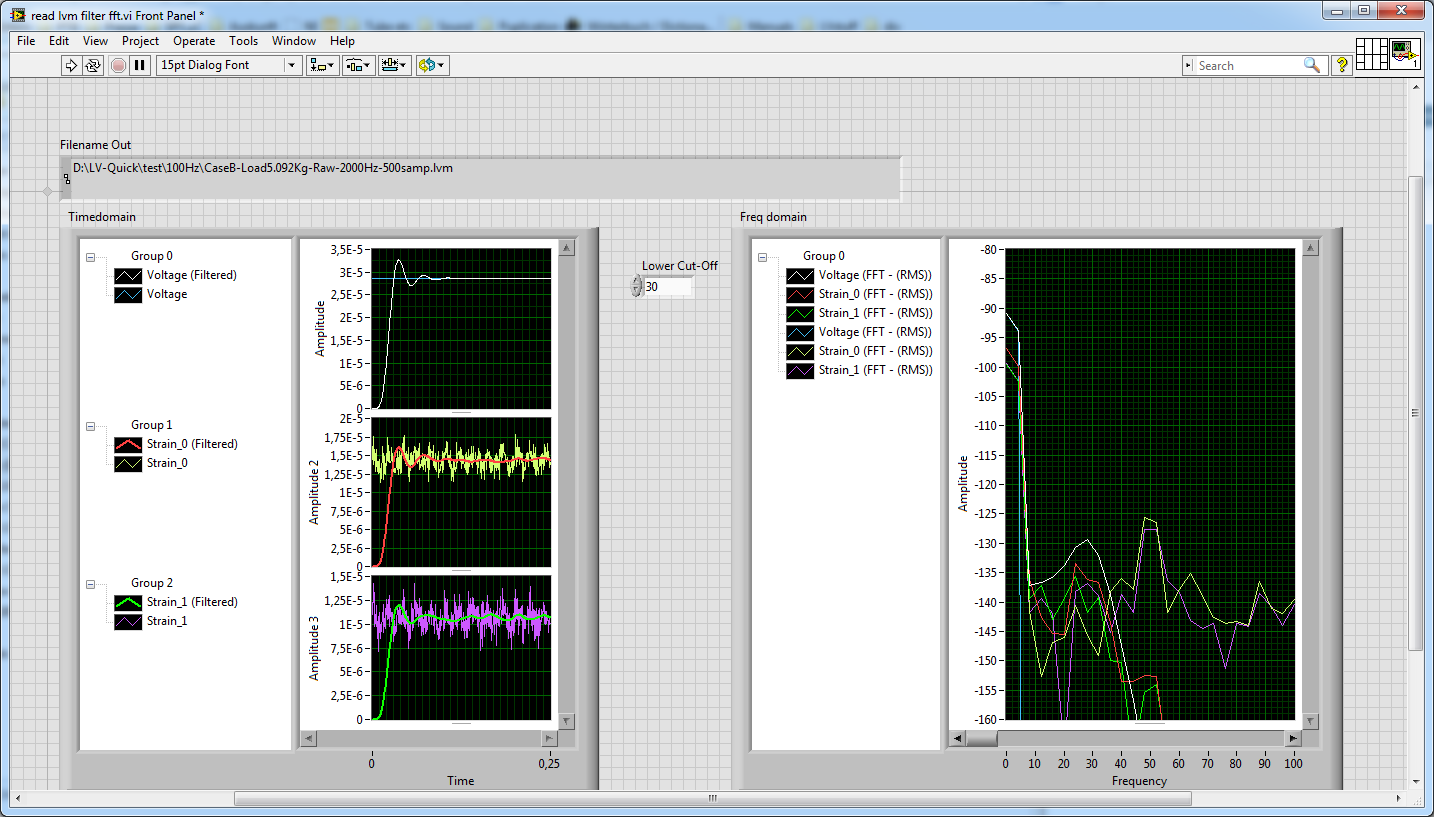Screen dimensions: 1434x817
Task: Collapse Timedomain Group 0 tree node
Action: (90, 256)
